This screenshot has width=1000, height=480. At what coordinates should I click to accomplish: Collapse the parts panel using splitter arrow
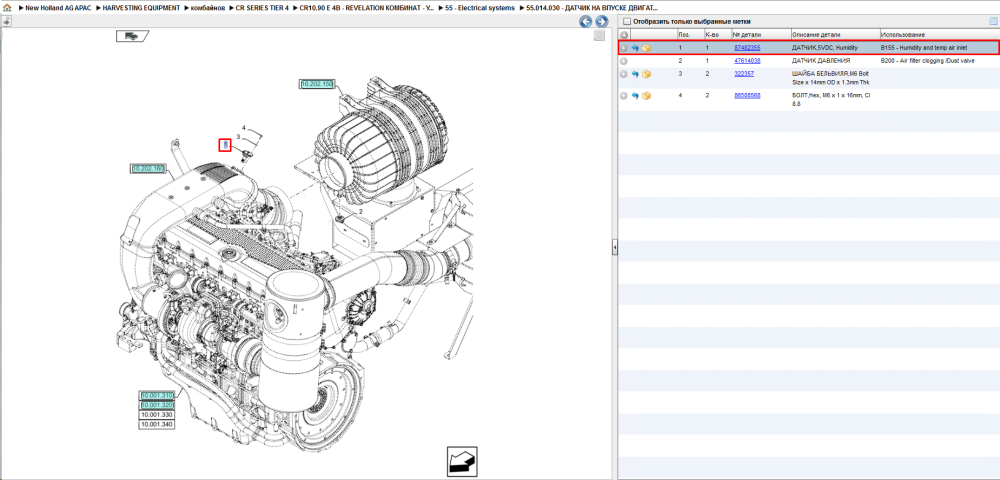click(615, 246)
